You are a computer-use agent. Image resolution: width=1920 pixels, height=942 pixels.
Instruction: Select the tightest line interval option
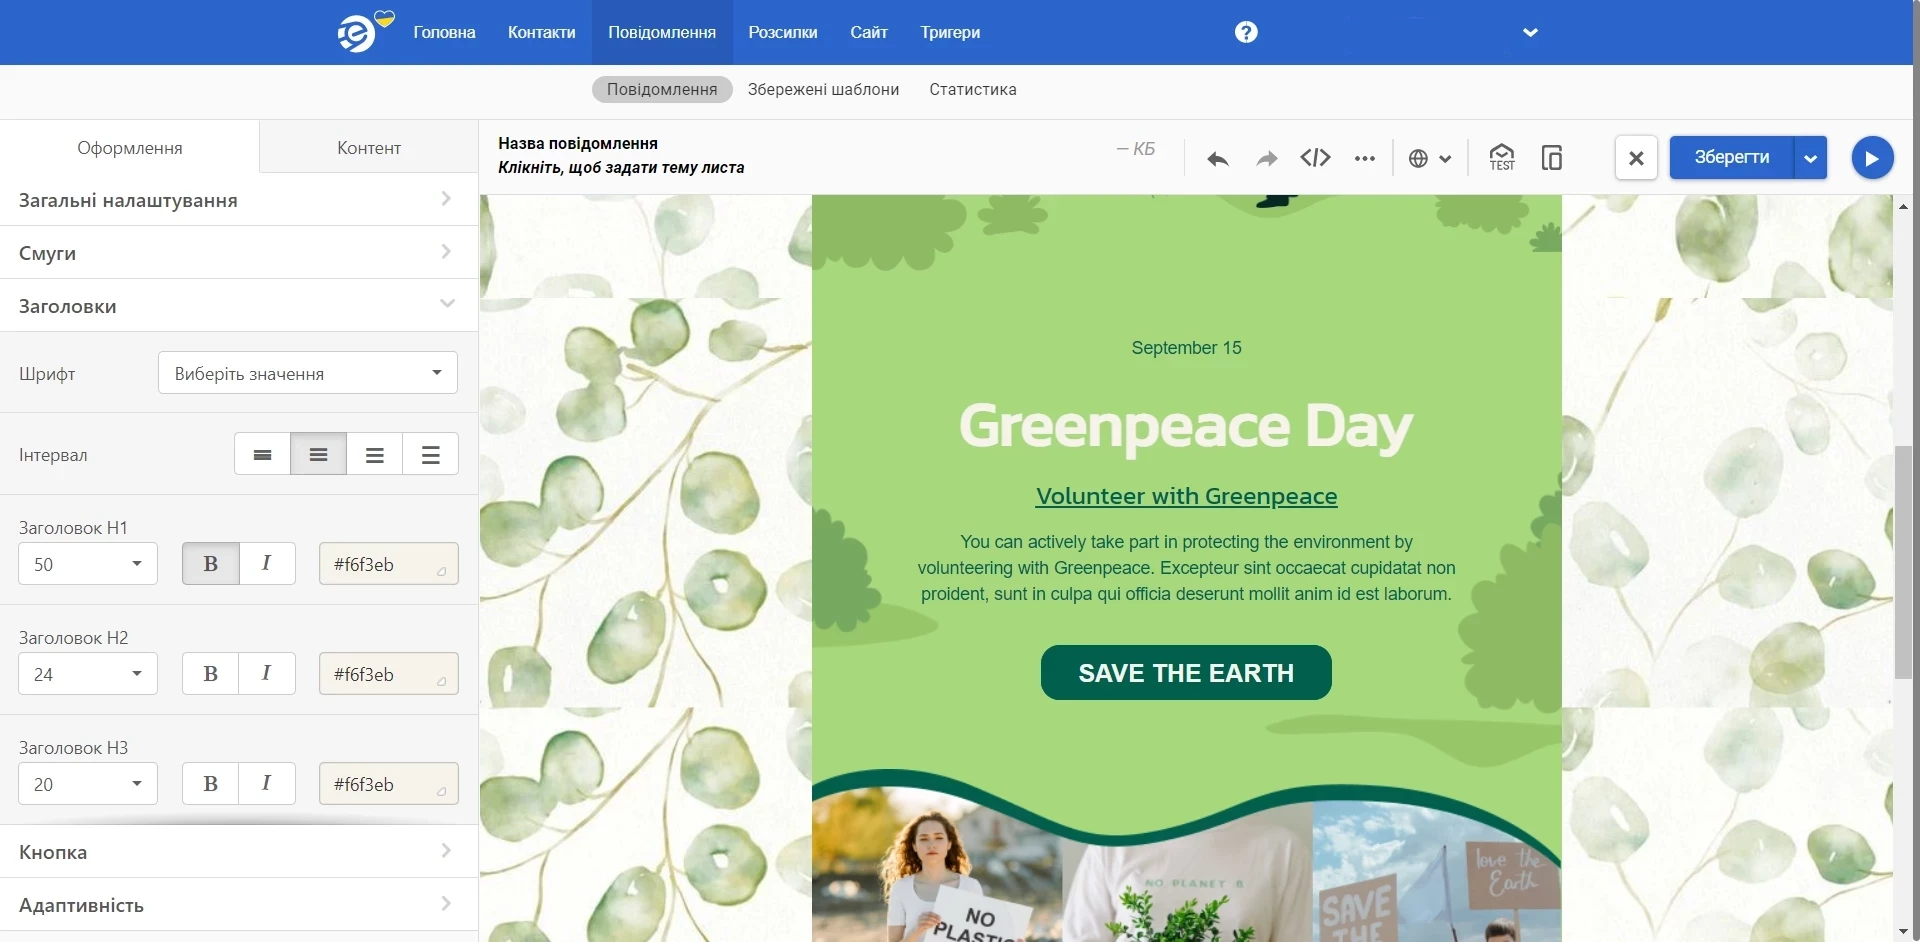pyautogui.click(x=262, y=454)
